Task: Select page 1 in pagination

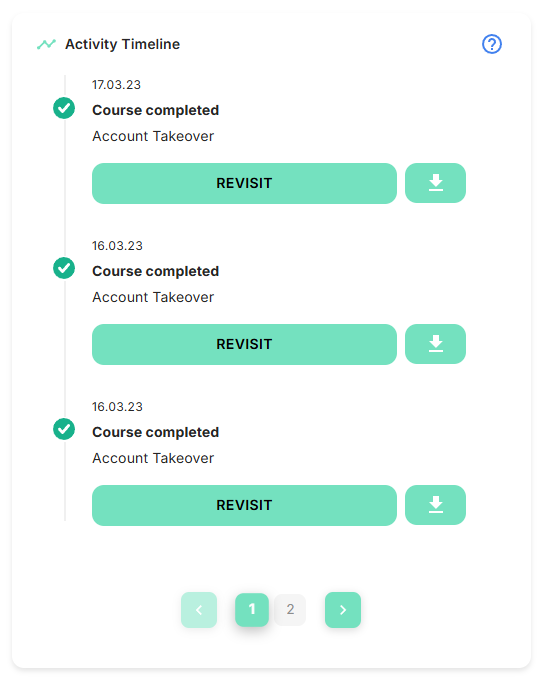Action: (252, 609)
